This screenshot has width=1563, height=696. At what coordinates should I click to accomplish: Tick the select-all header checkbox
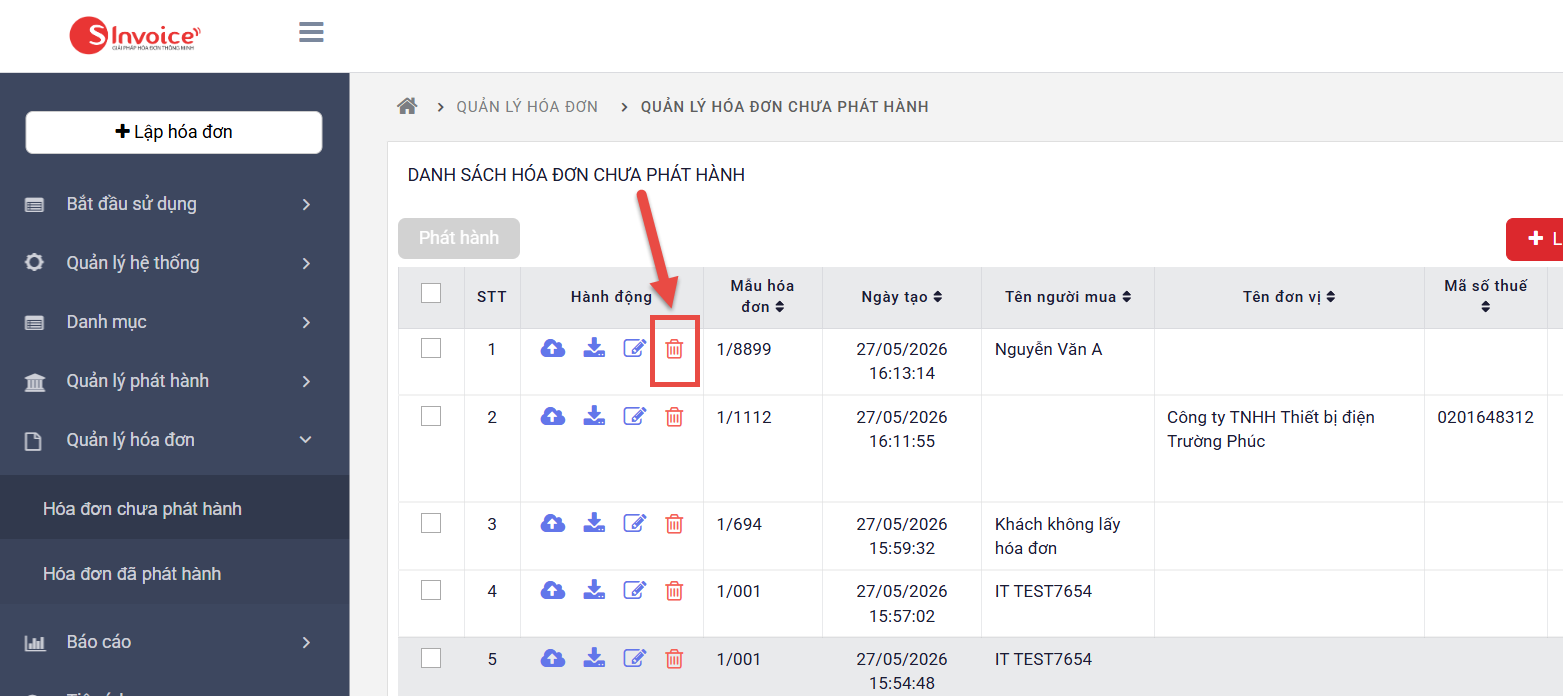pos(431,294)
